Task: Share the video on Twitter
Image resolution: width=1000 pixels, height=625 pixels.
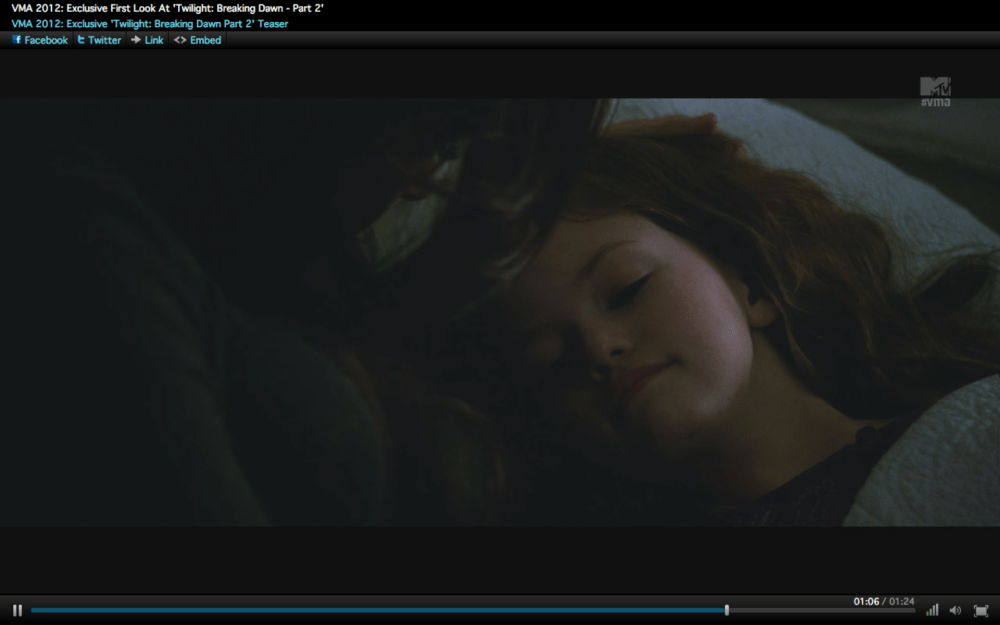Action: click(99, 40)
